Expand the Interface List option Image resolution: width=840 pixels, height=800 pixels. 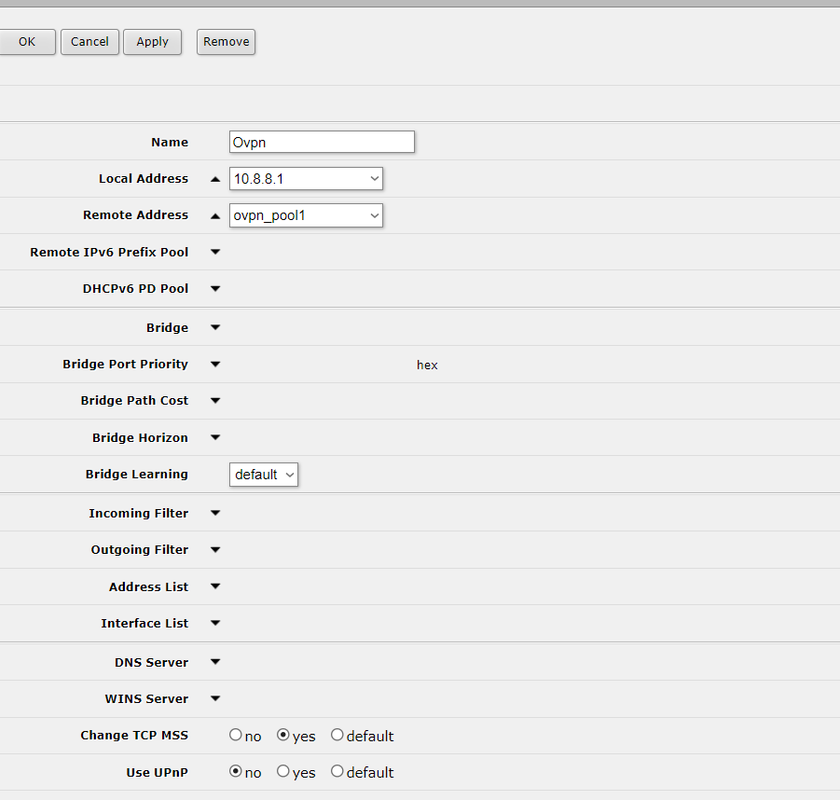pyautogui.click(x=215, y=623)
